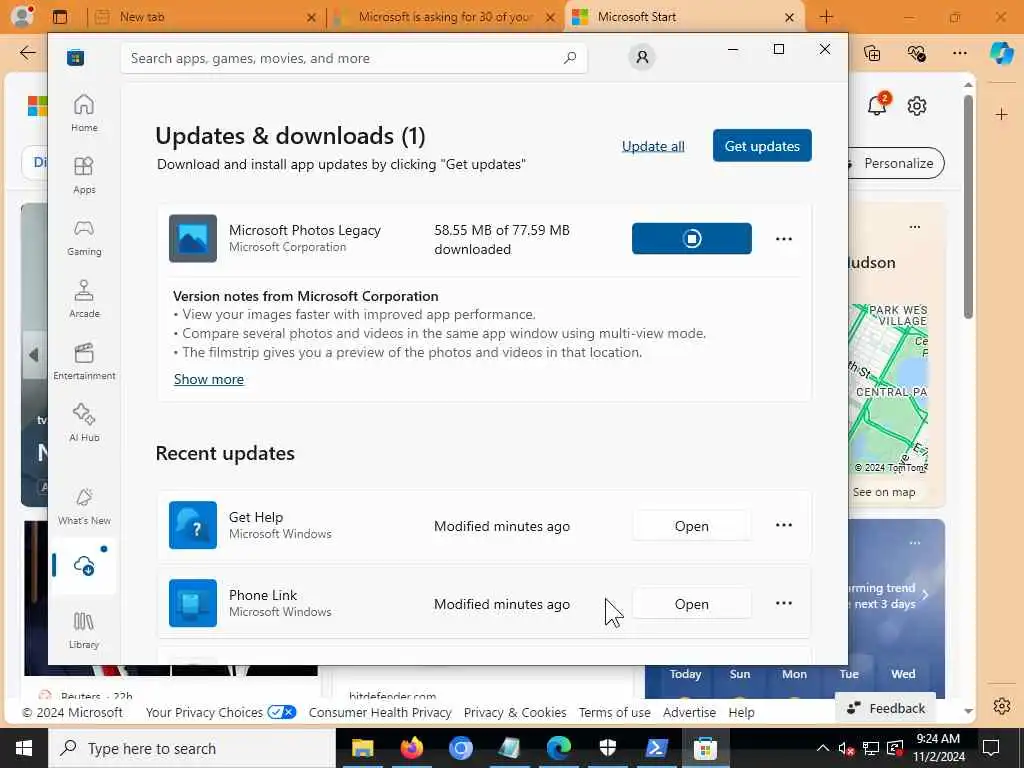Click the Get Help app icon
This screenshot has width=1024, height=768.
tap(193, 525)
